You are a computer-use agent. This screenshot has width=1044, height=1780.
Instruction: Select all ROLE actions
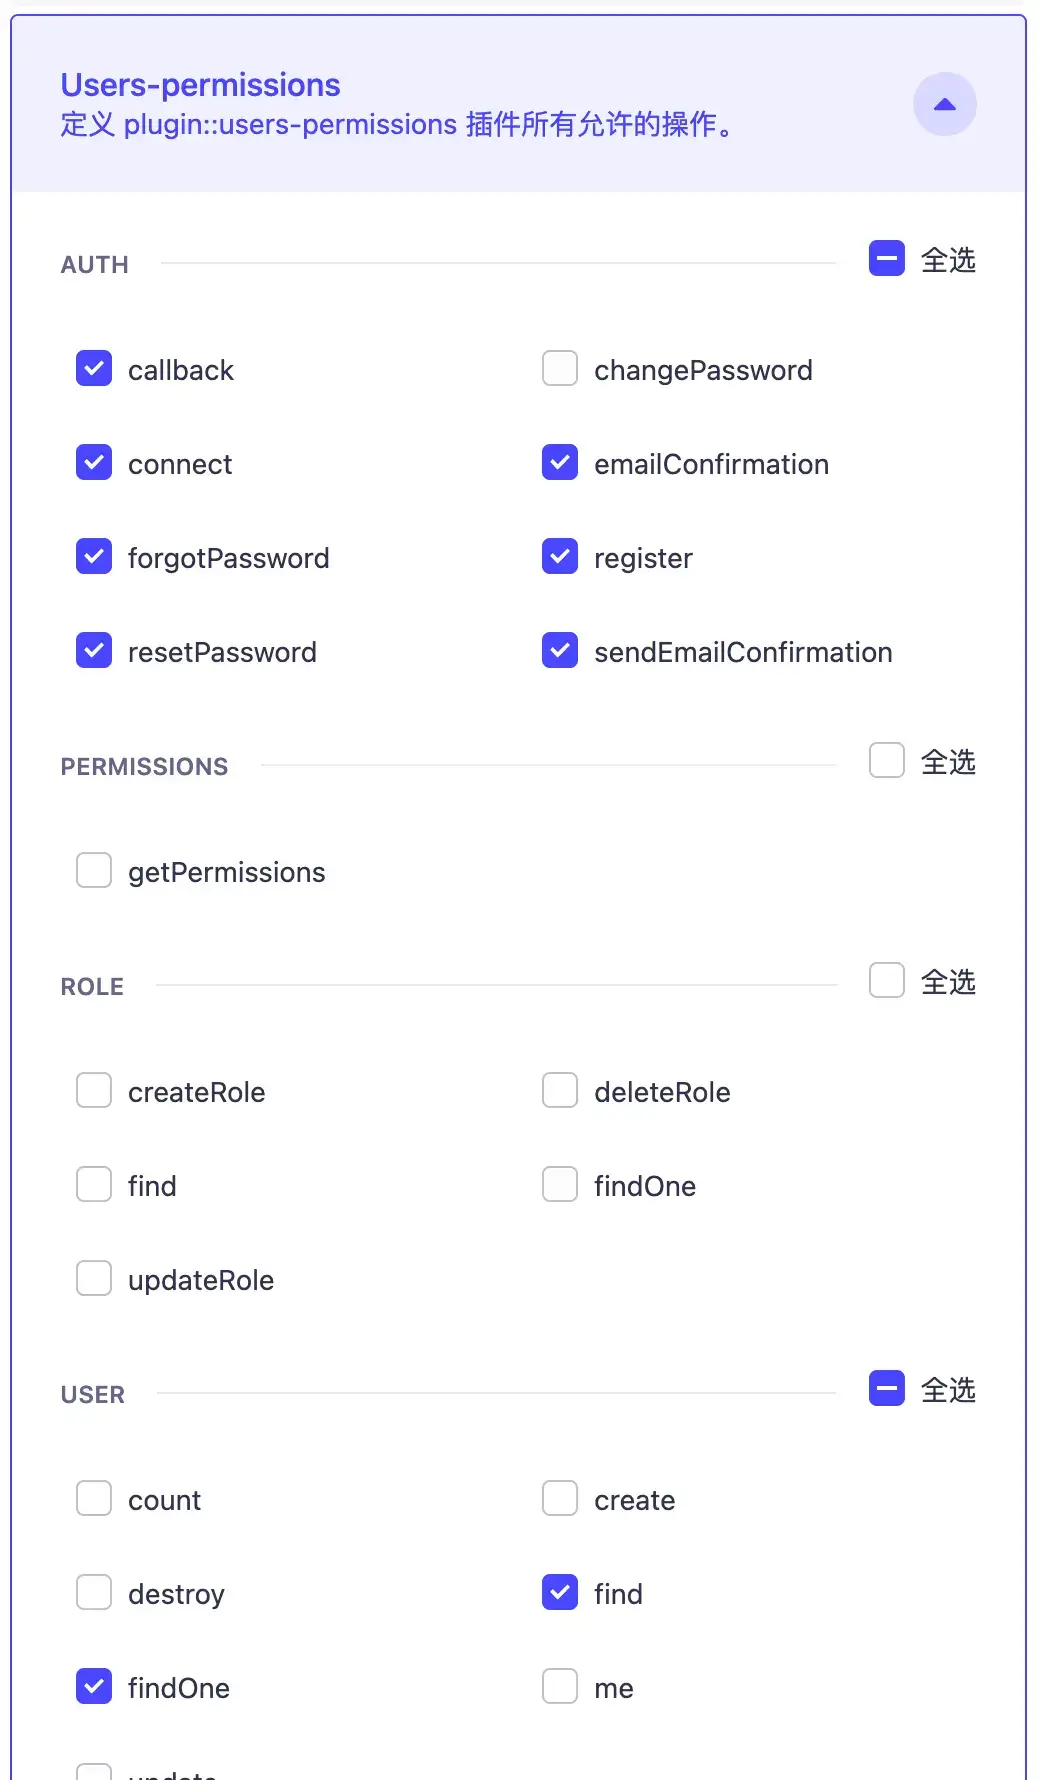(x=887, y=980)
